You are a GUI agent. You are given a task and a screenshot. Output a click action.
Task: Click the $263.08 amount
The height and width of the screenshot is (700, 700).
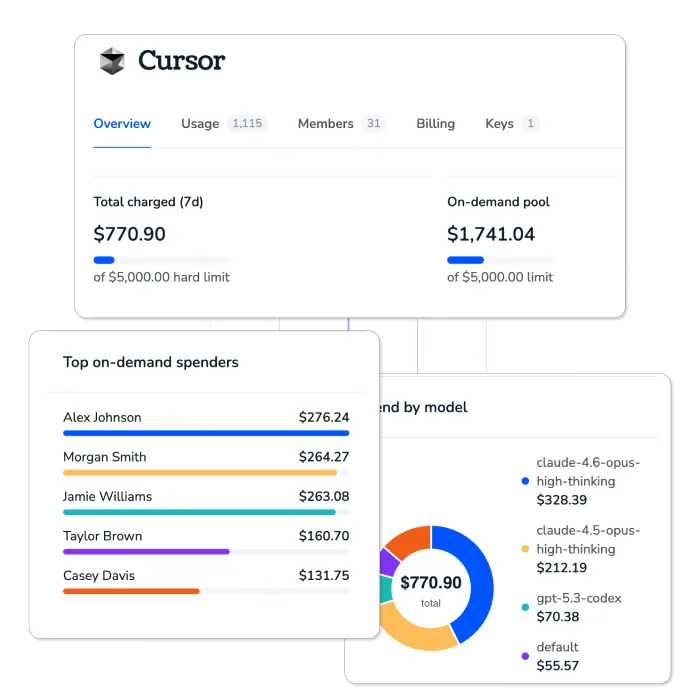tap(324, 496)
